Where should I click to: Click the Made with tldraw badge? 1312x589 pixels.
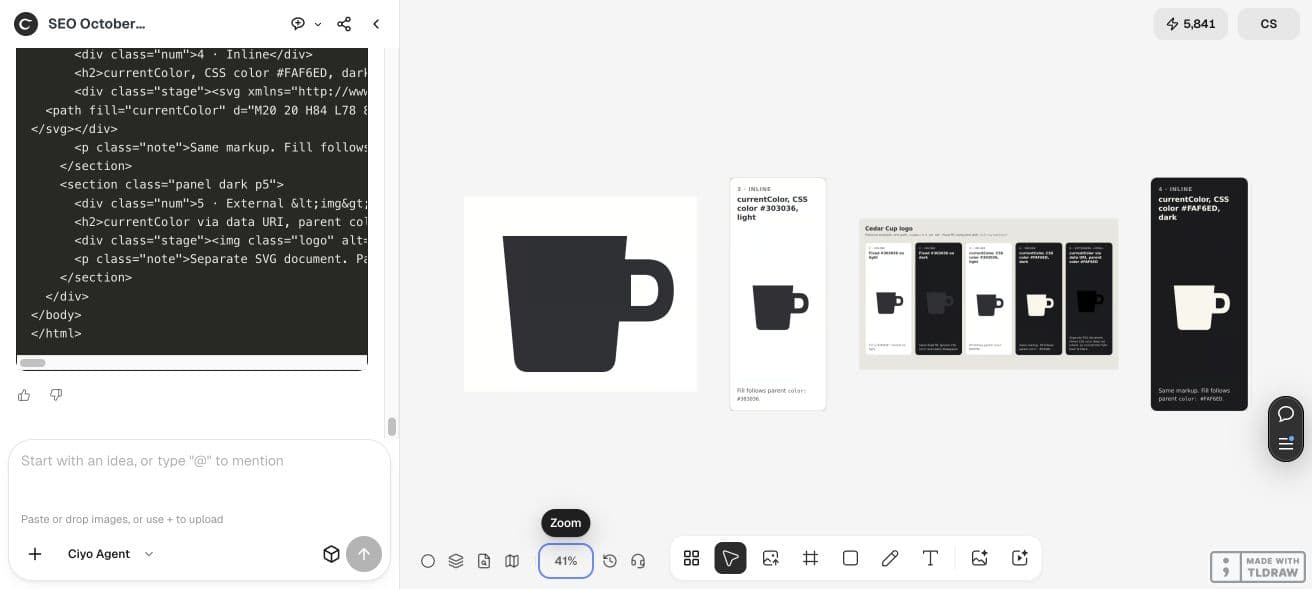click(1257, 567)
